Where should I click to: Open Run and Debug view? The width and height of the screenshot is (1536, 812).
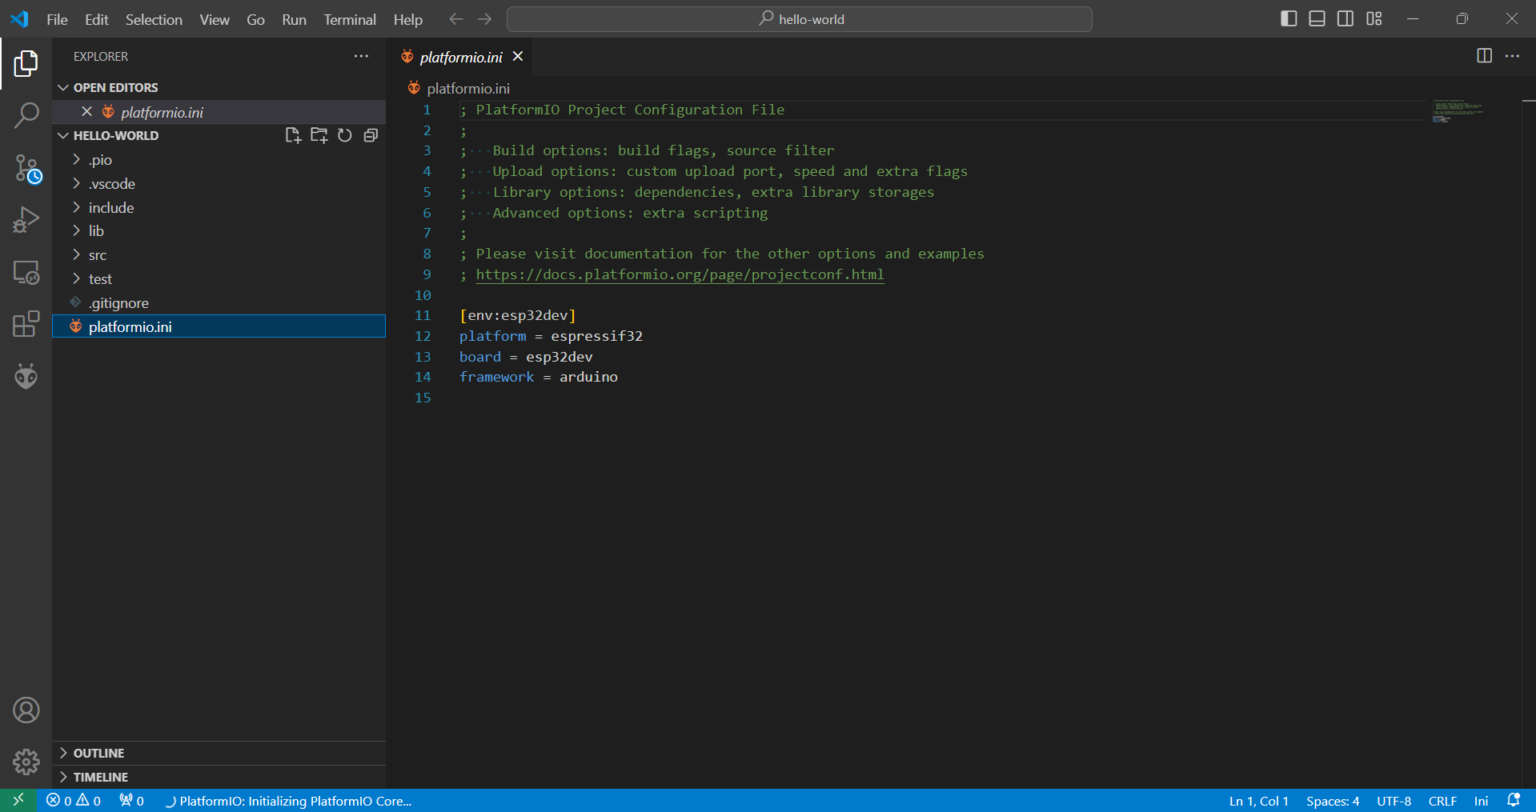(x=26, y=220)
